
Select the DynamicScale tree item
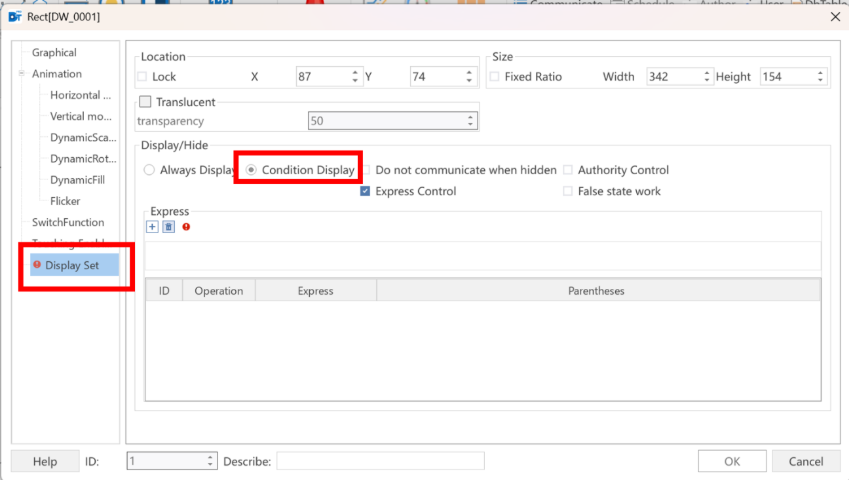tap(83, 137)
